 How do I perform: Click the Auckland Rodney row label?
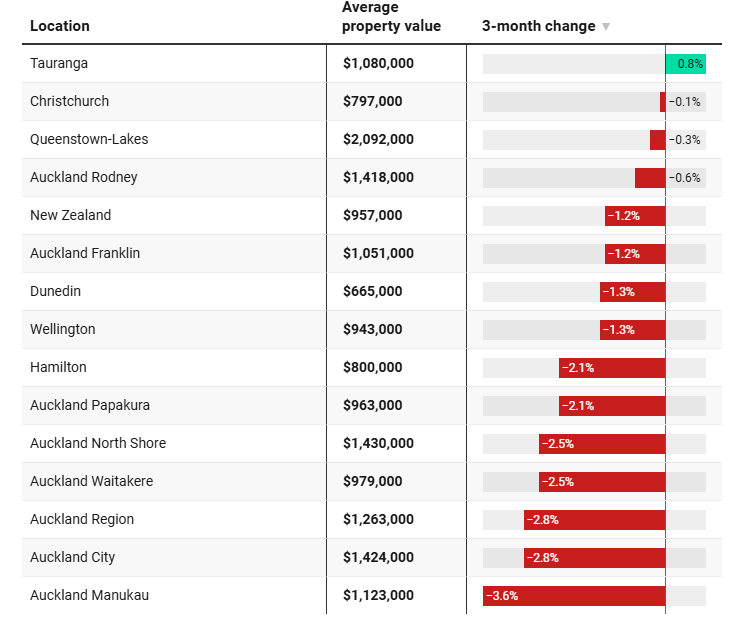pyautogui.click(x=84, y=177)
